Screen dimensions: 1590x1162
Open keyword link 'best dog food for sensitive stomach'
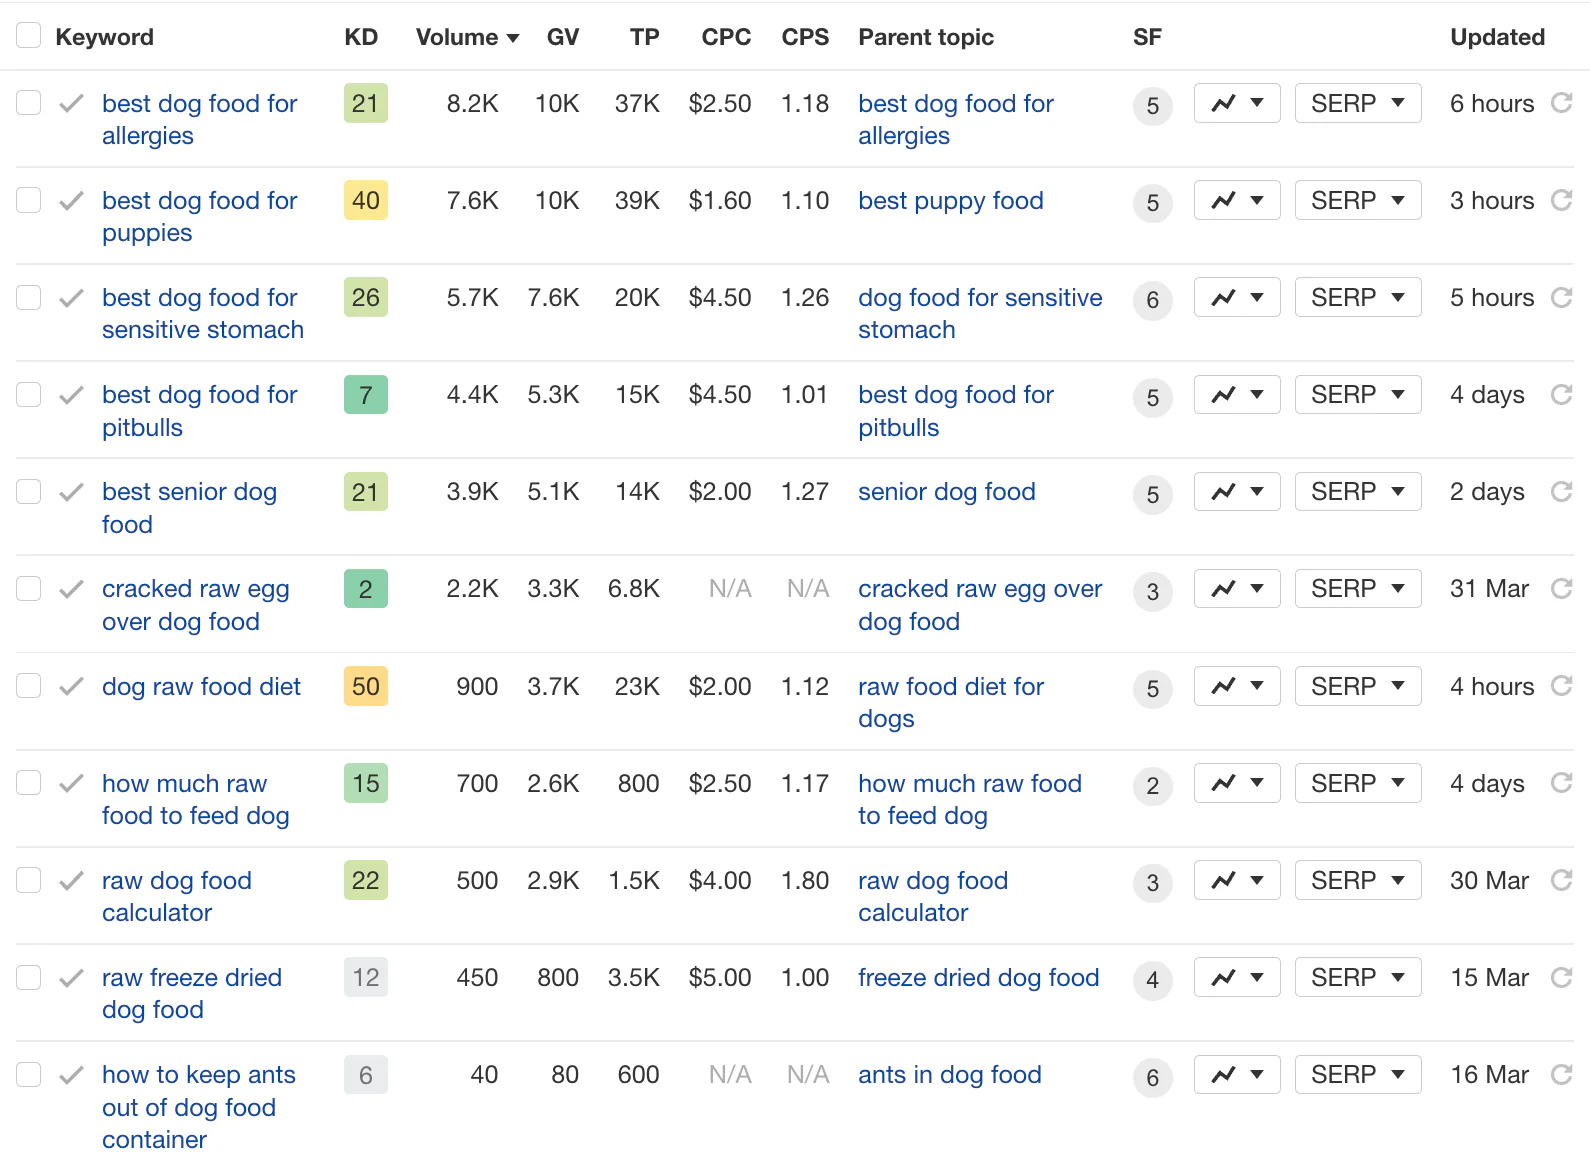[203, 313]
